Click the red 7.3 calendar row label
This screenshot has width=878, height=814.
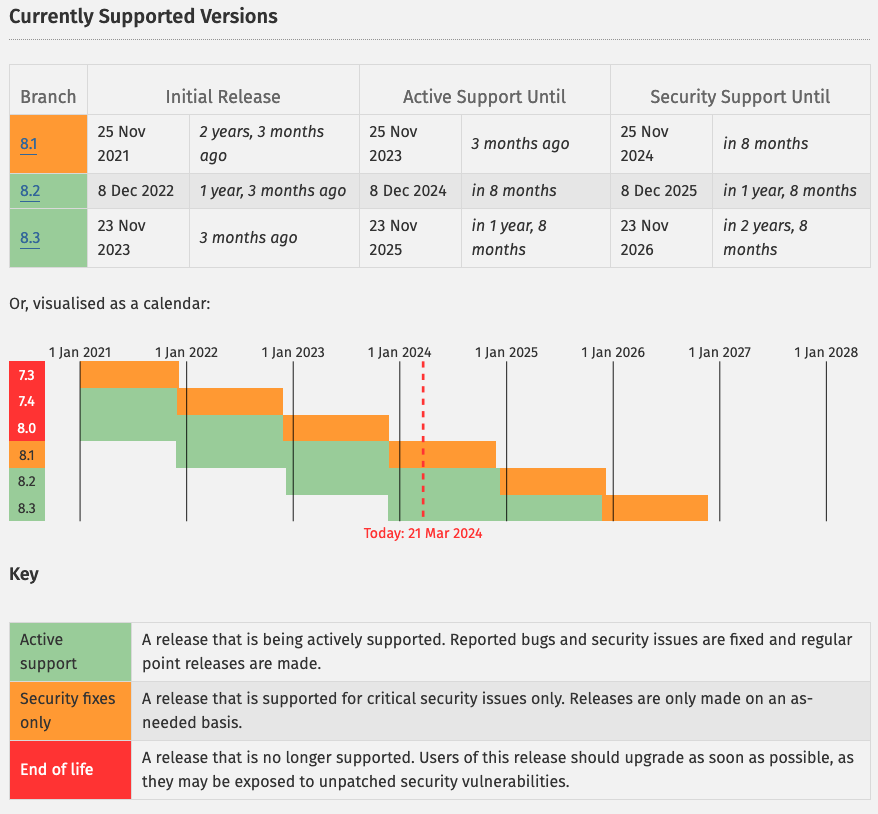click(x=26, y=375)
